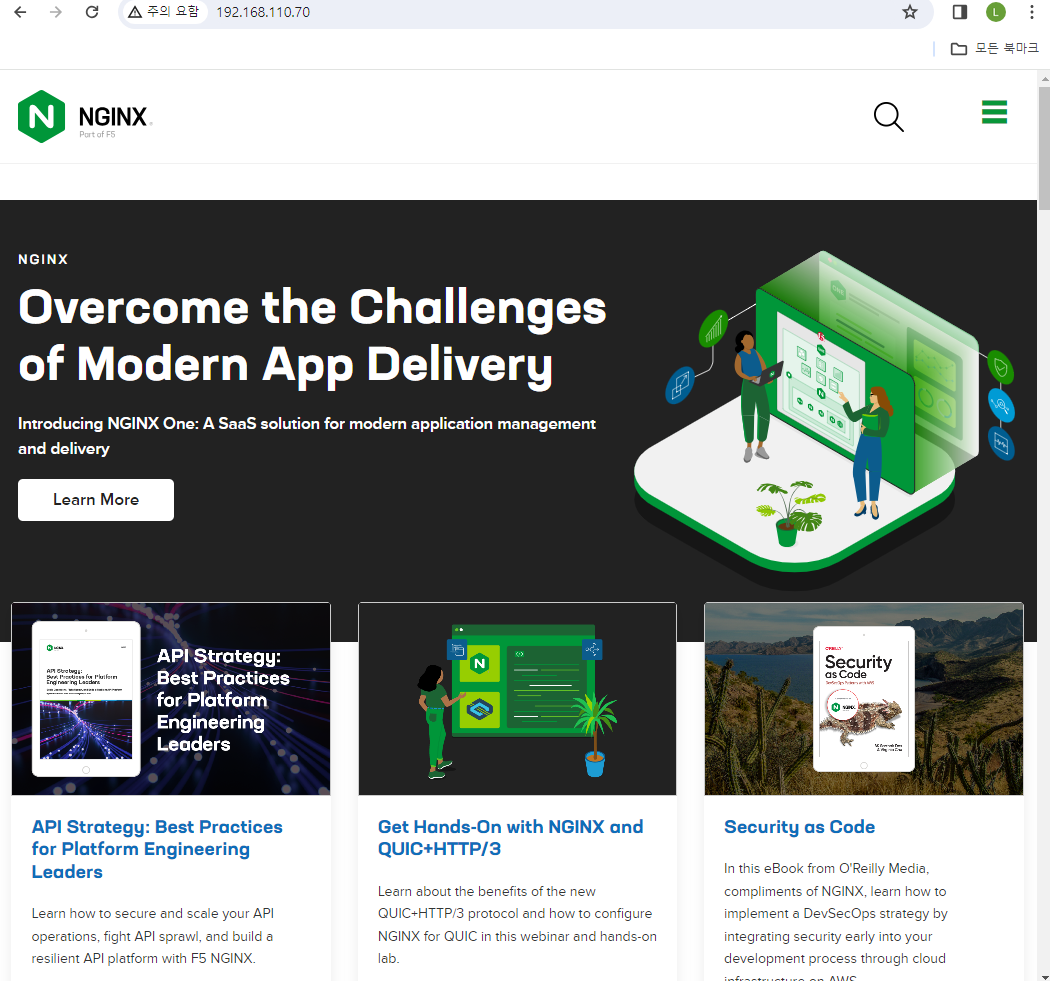Click the O'Reilly eBook description text

click(x=836, y=923)
